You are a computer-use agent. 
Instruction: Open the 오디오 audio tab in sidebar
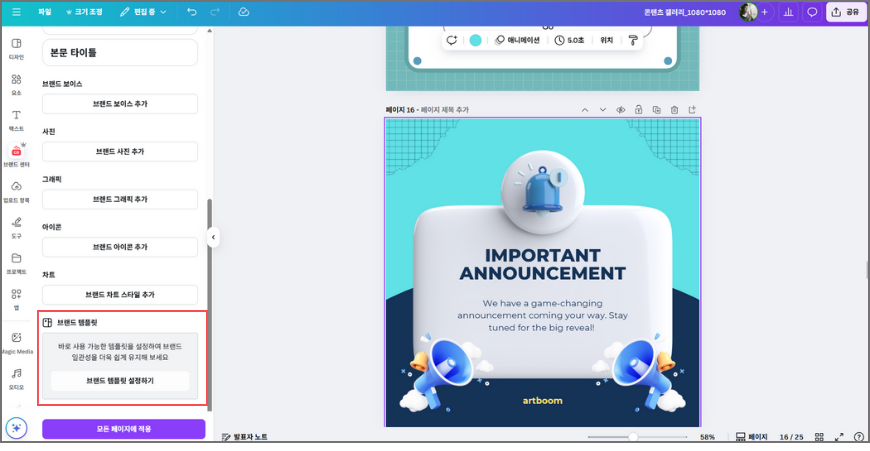pyautogui.click(x=17, y=378)
